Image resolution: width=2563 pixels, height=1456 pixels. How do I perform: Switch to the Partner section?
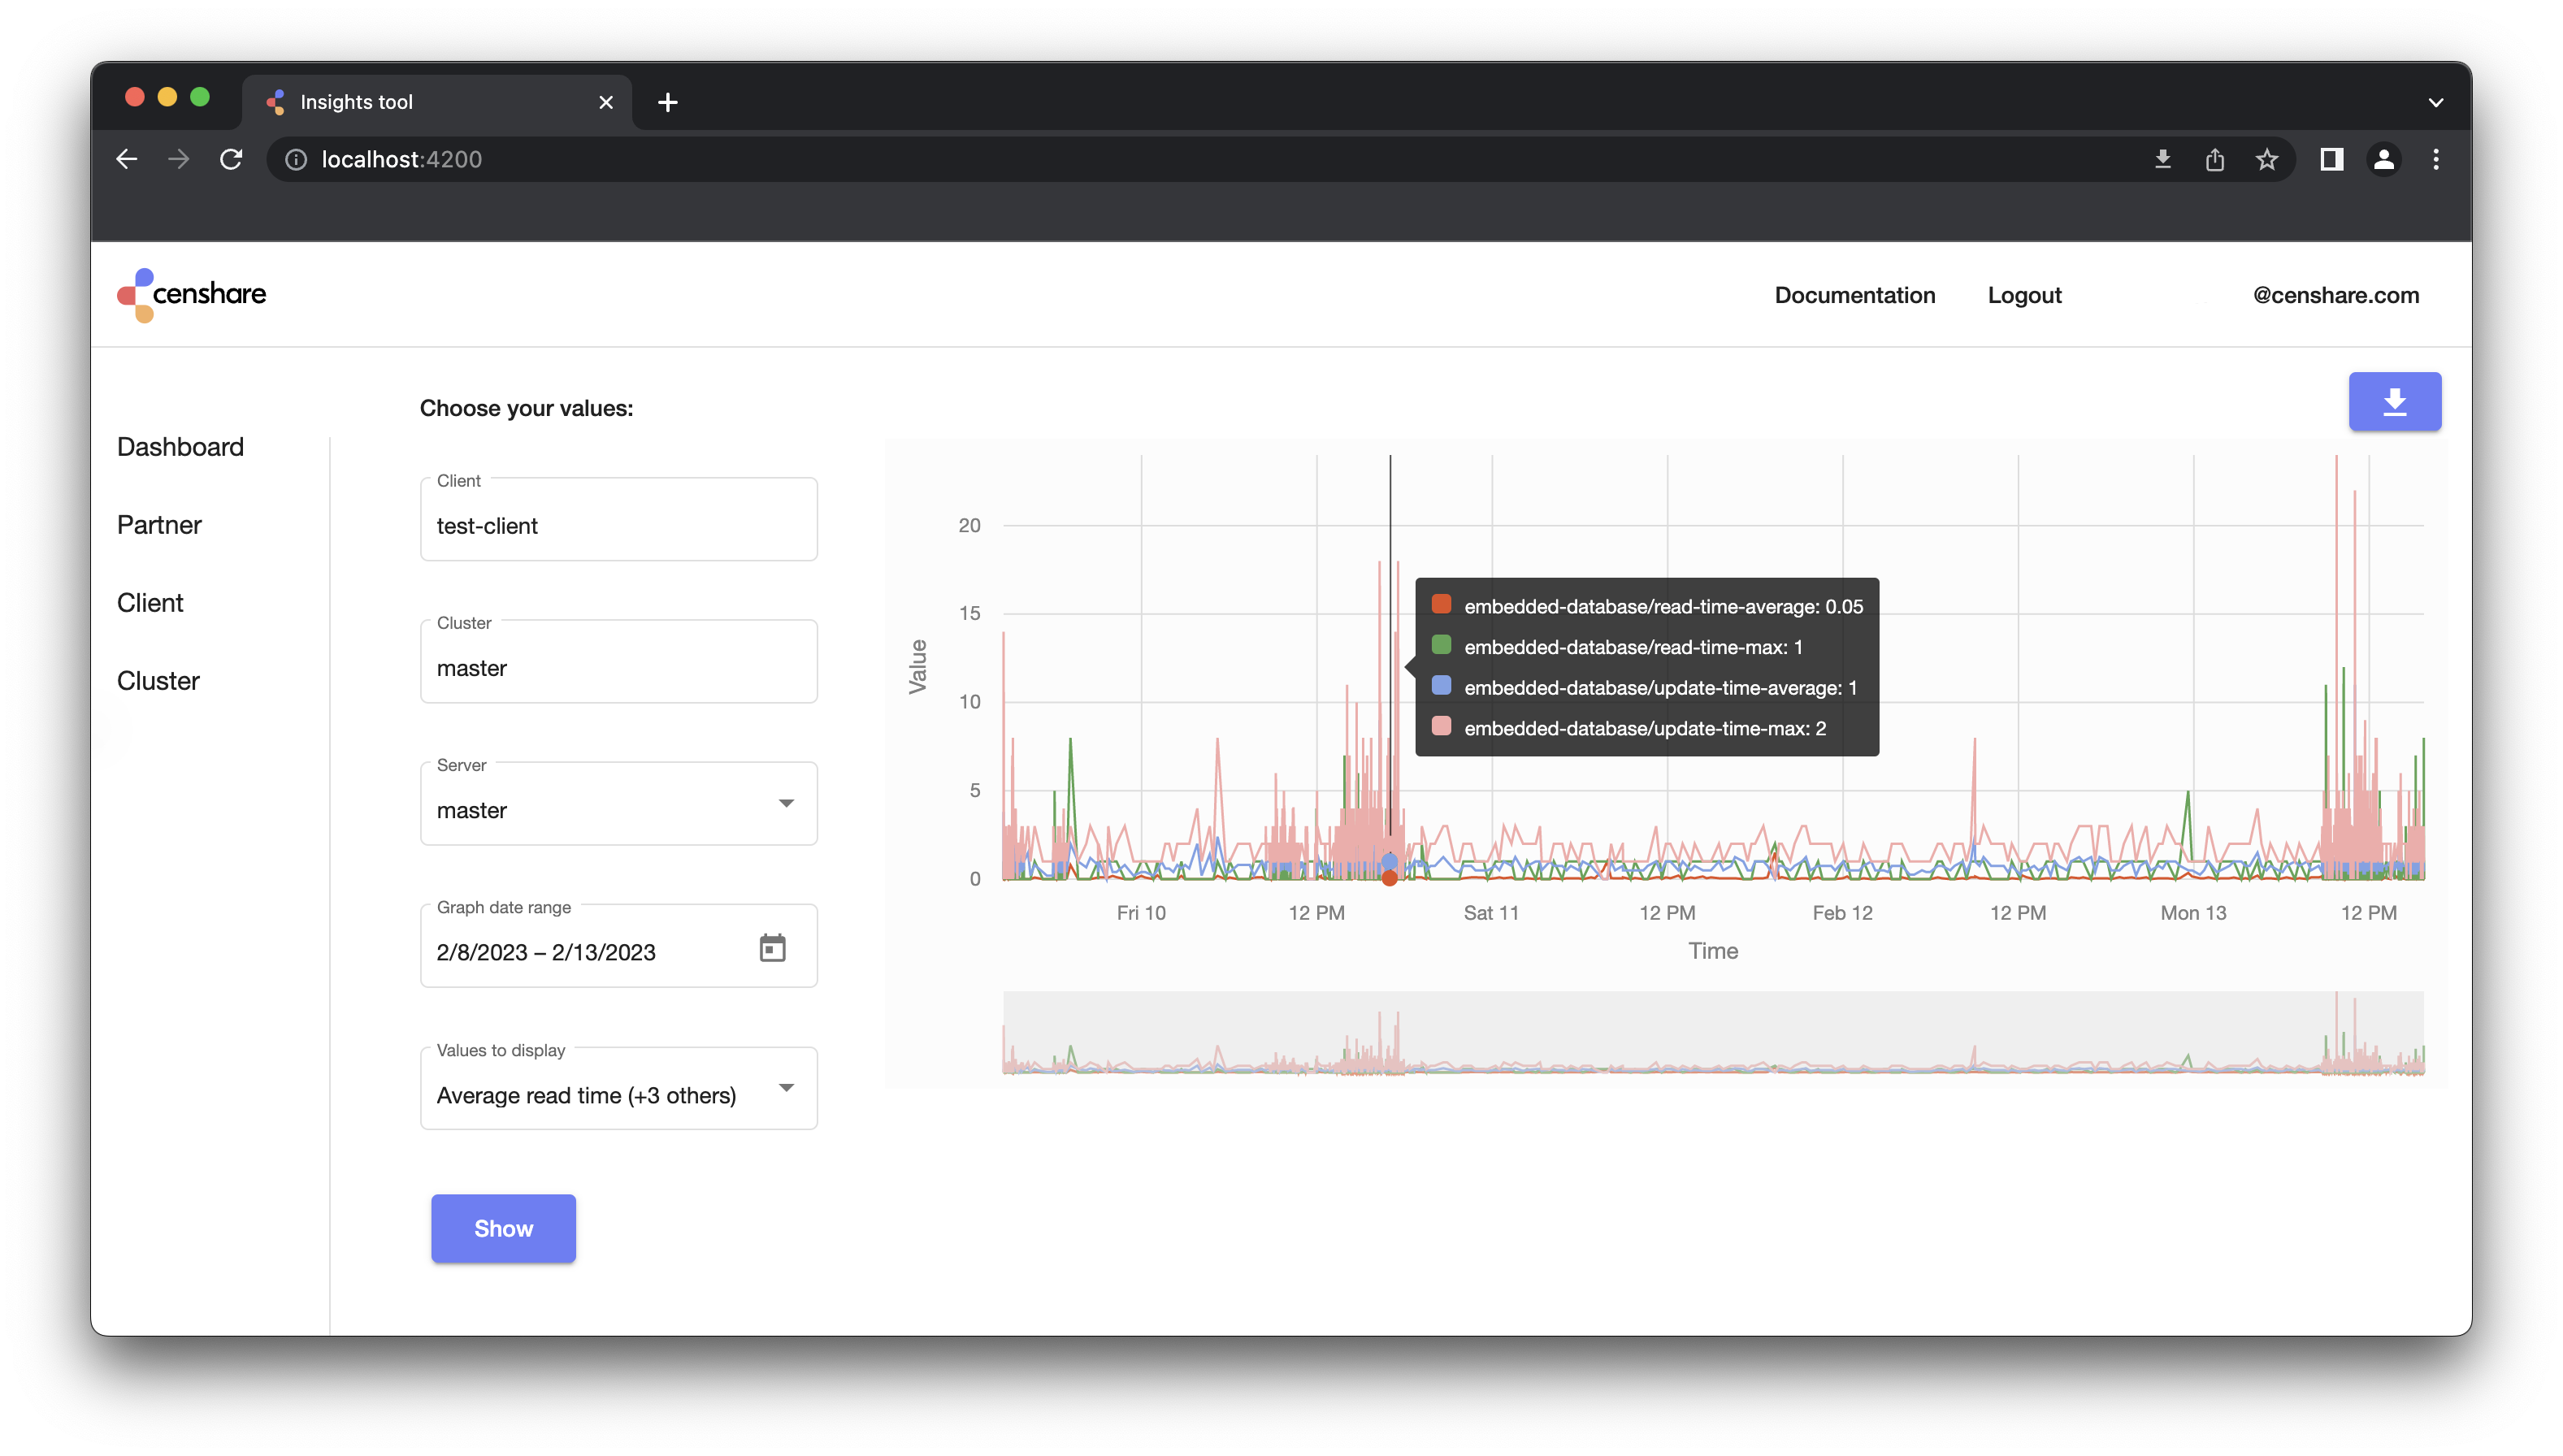pyautogui.click(x=158, y=524)
